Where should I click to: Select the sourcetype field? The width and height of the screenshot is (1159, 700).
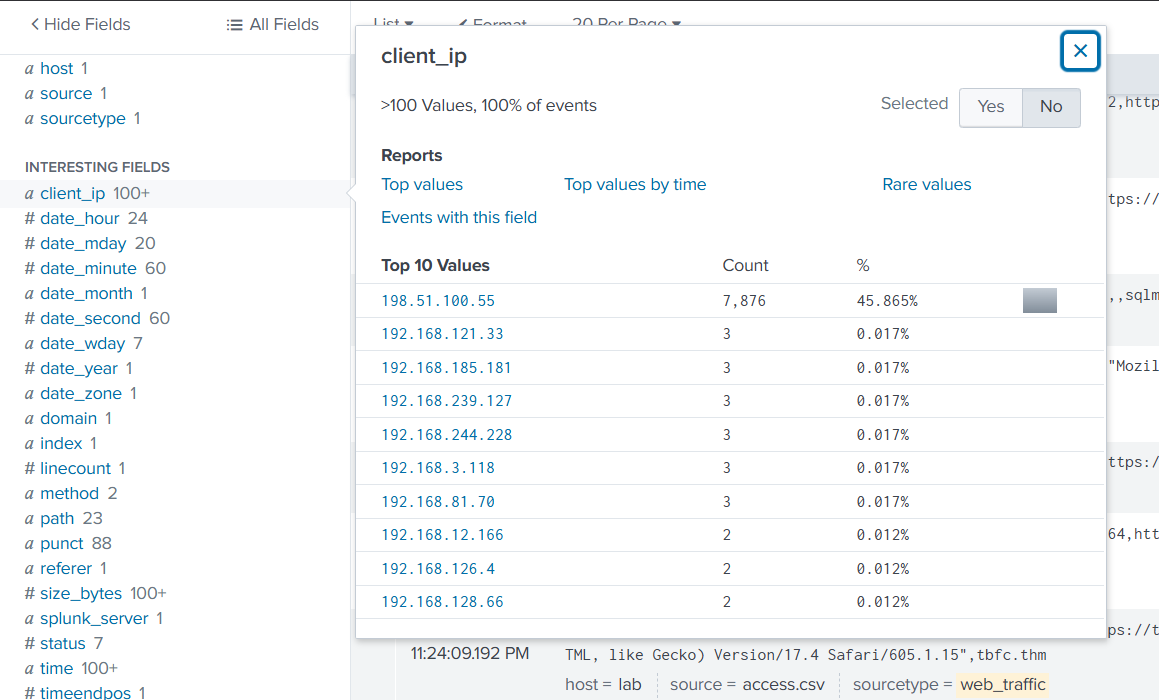[x=82, y=118]
